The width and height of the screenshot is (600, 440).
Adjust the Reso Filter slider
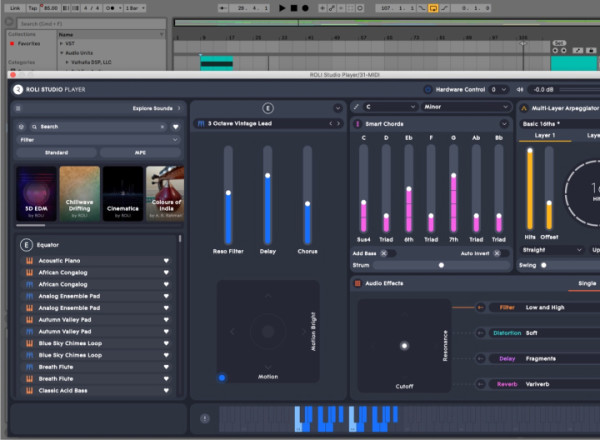tap(228, 193)
